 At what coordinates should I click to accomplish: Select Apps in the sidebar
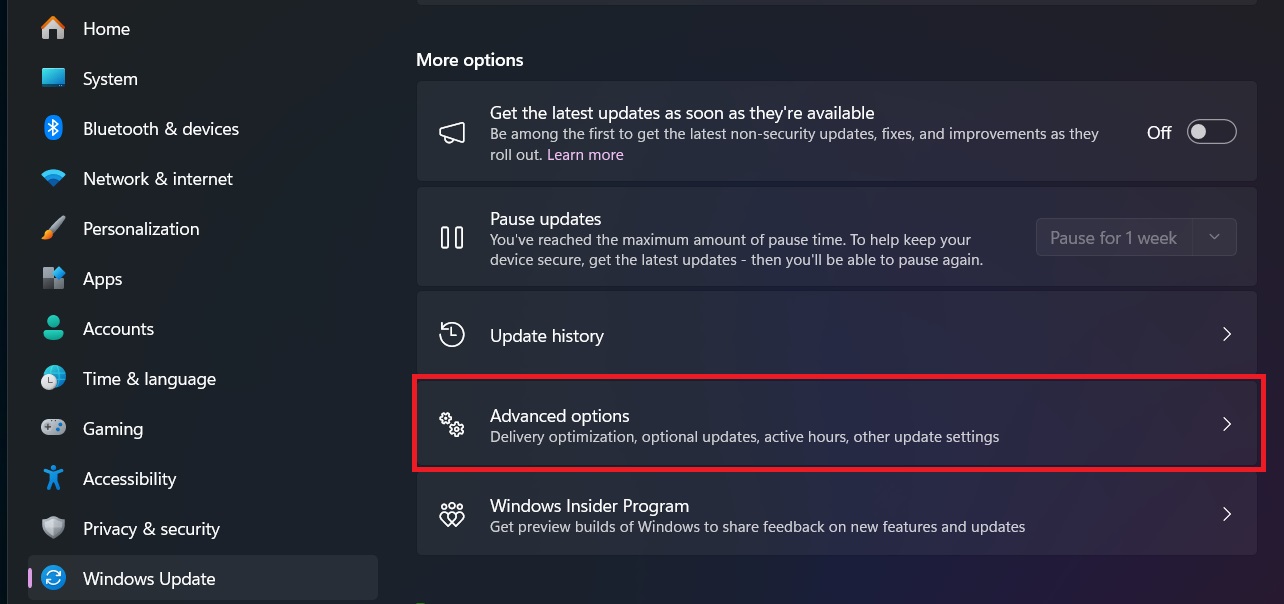click(102, 279)
